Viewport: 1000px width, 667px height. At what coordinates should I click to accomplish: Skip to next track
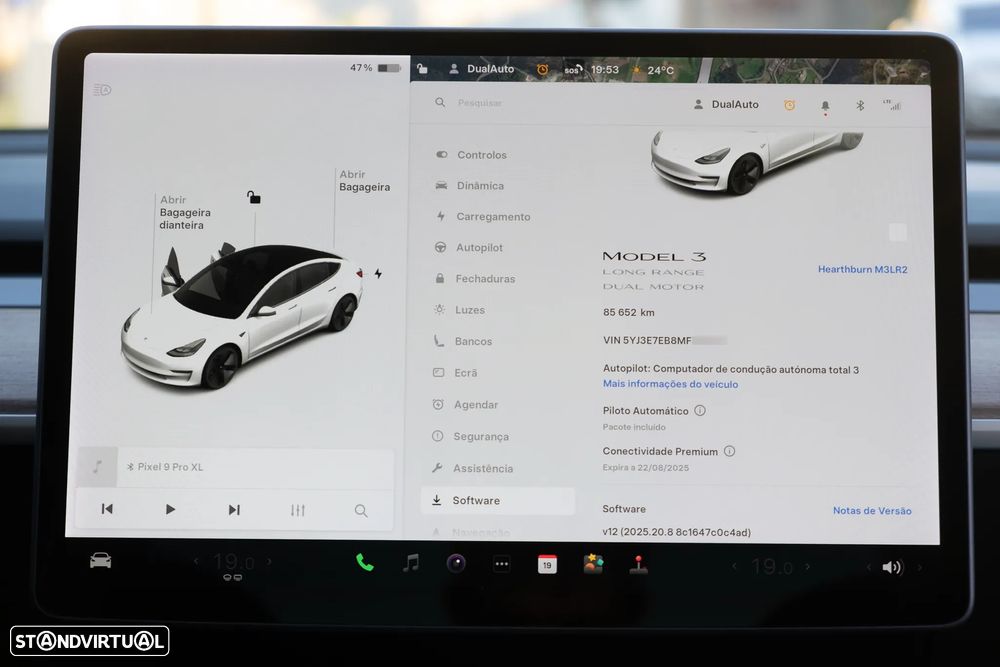pos(234,509)
